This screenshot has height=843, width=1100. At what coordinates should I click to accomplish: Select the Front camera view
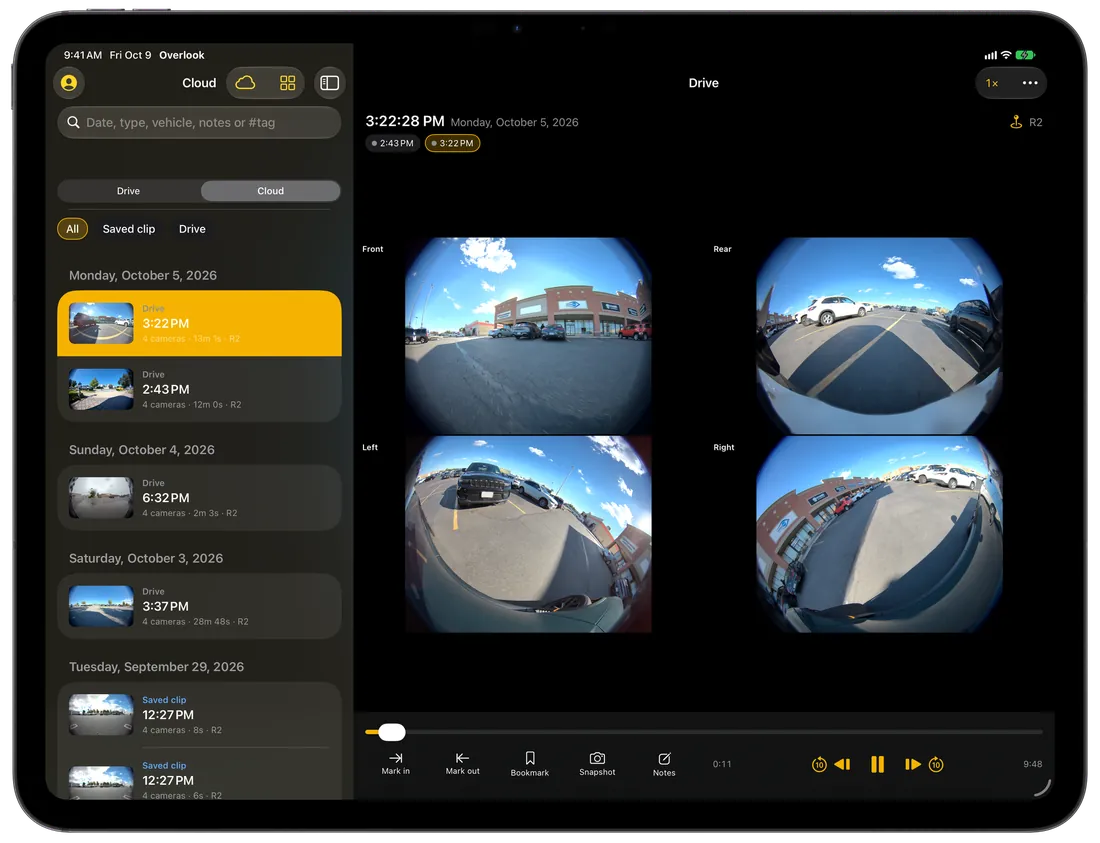(528, 336)
